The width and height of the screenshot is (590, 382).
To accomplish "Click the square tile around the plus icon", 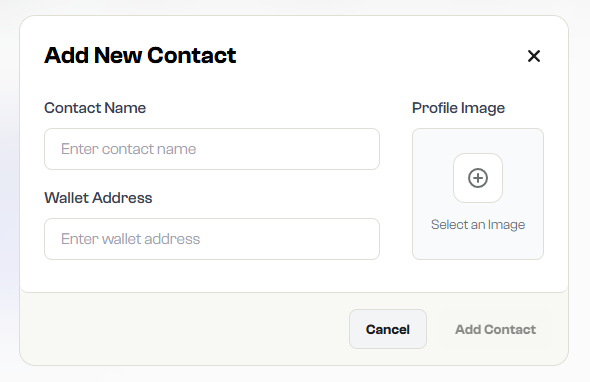I will point(478,178).
